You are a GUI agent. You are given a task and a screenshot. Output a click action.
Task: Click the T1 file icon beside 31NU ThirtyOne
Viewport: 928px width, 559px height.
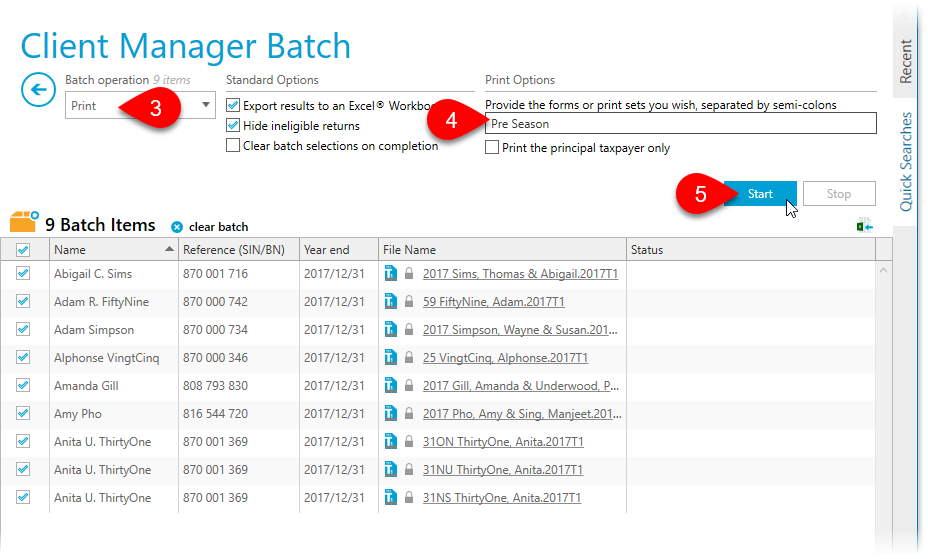coord(391,469)
